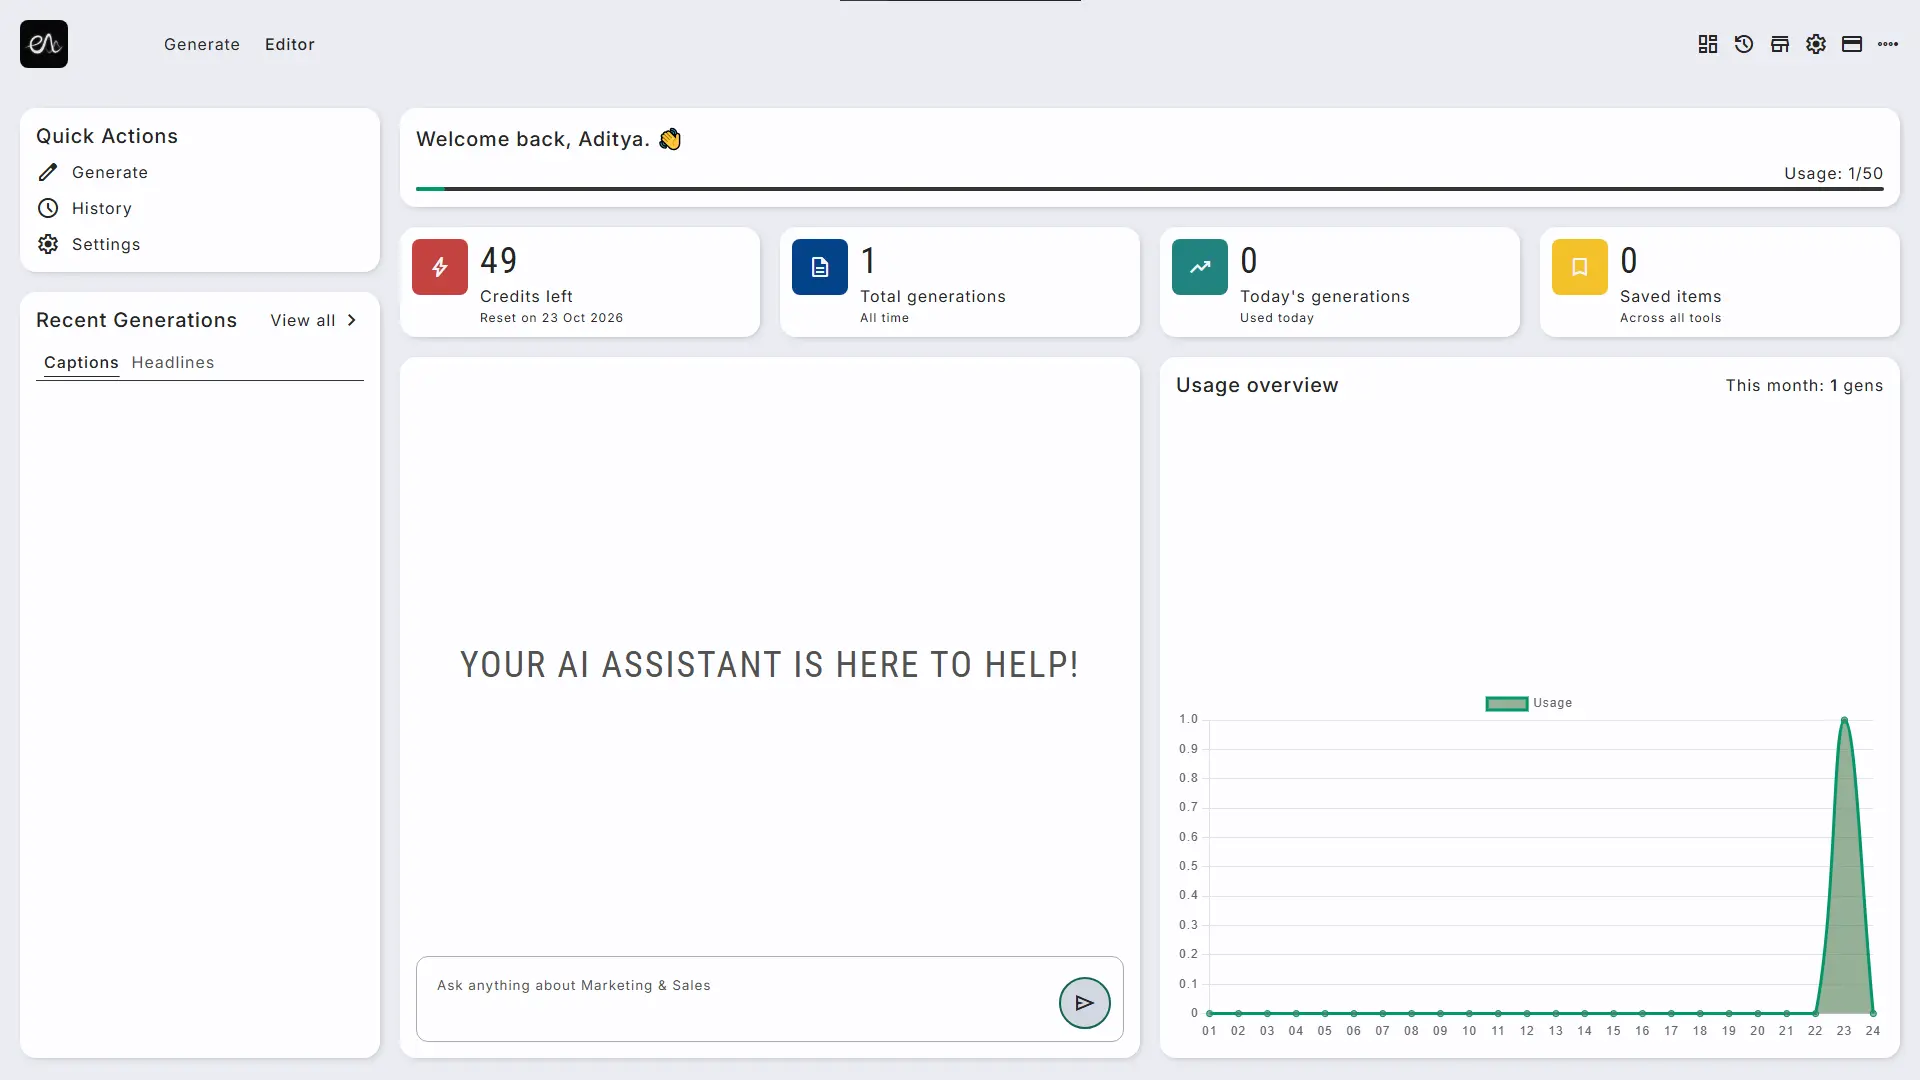Switch to the Headlines tab
Image resolution: width=1920 pixels, height=1080 pixels.
coord(173,362)
